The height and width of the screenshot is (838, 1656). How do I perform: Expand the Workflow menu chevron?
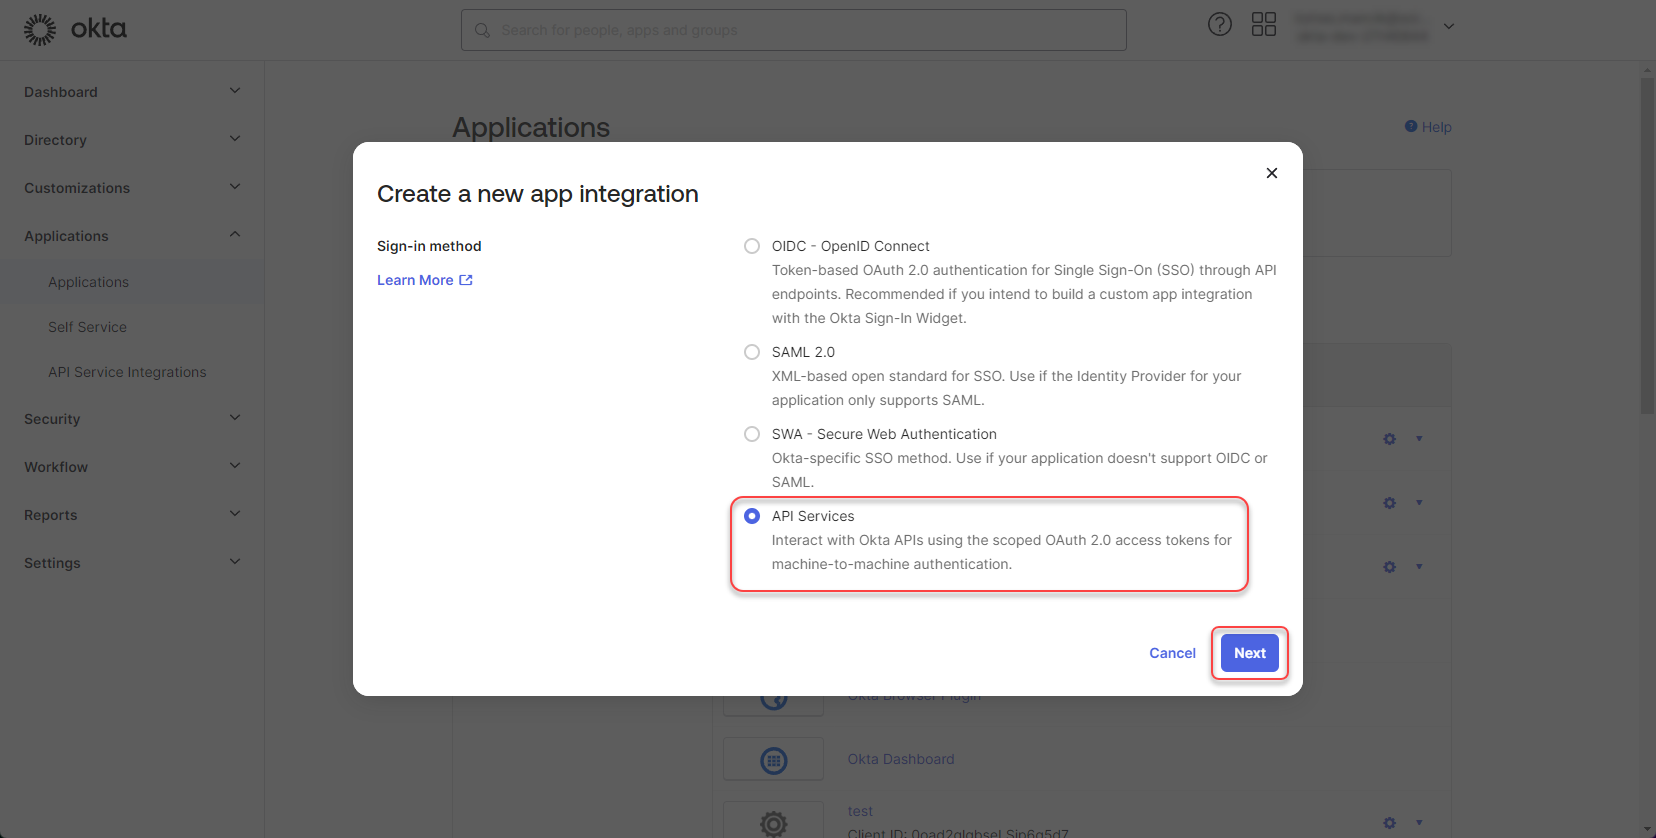235,466
